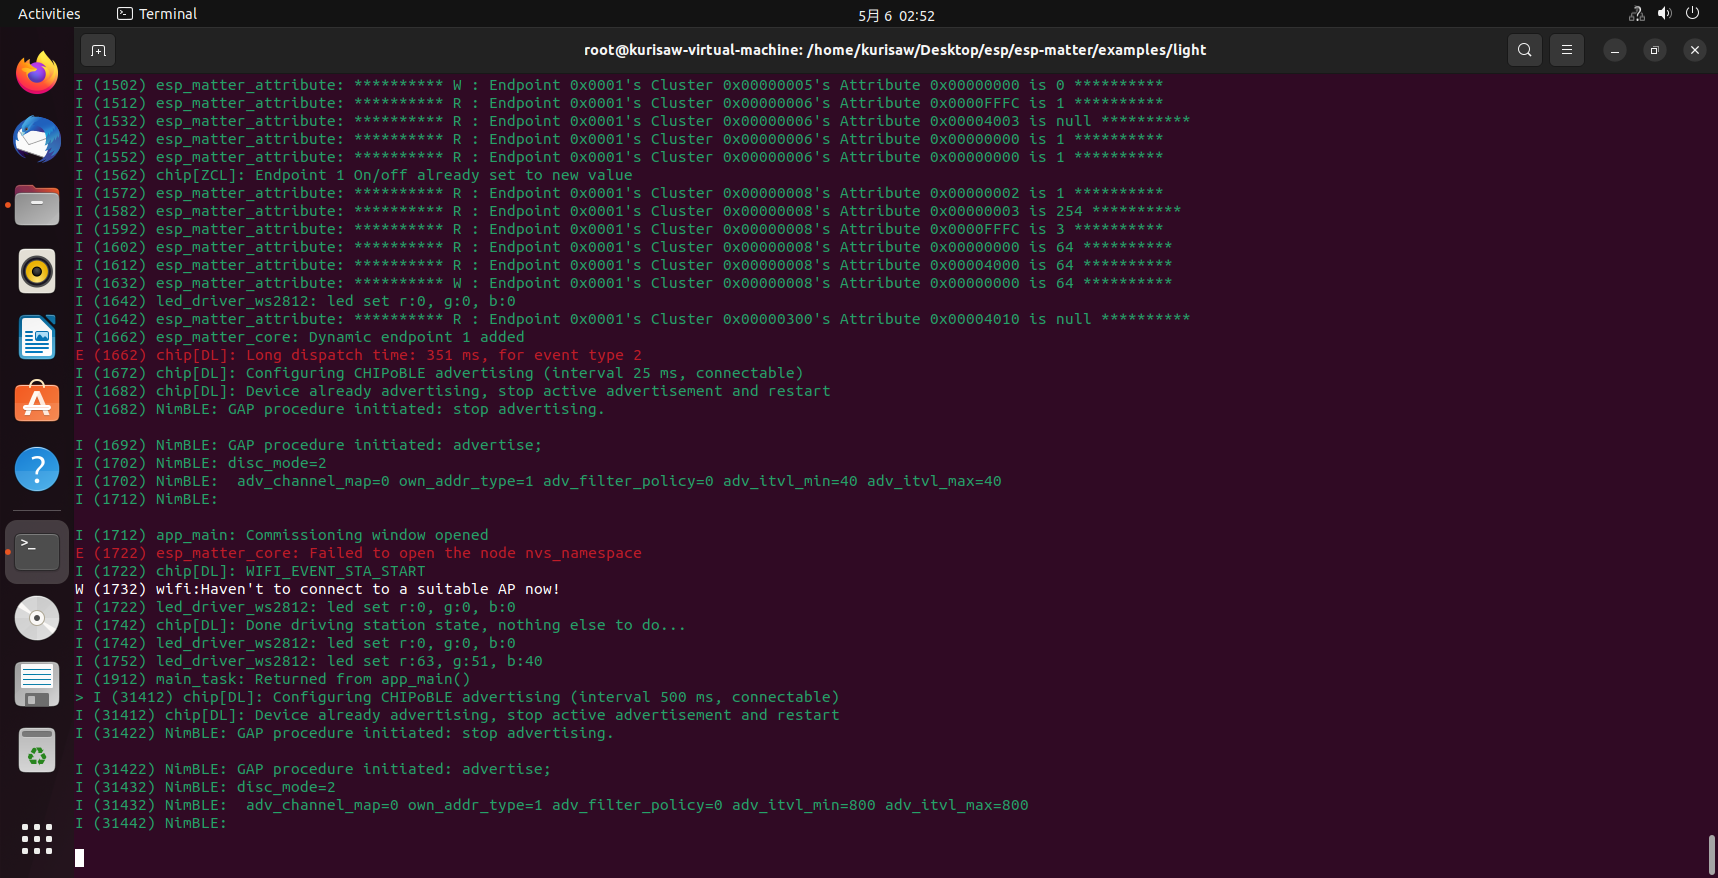Open the Help application
The width and height of the screenshot is (1718, 878).
[x=37, y=469]
